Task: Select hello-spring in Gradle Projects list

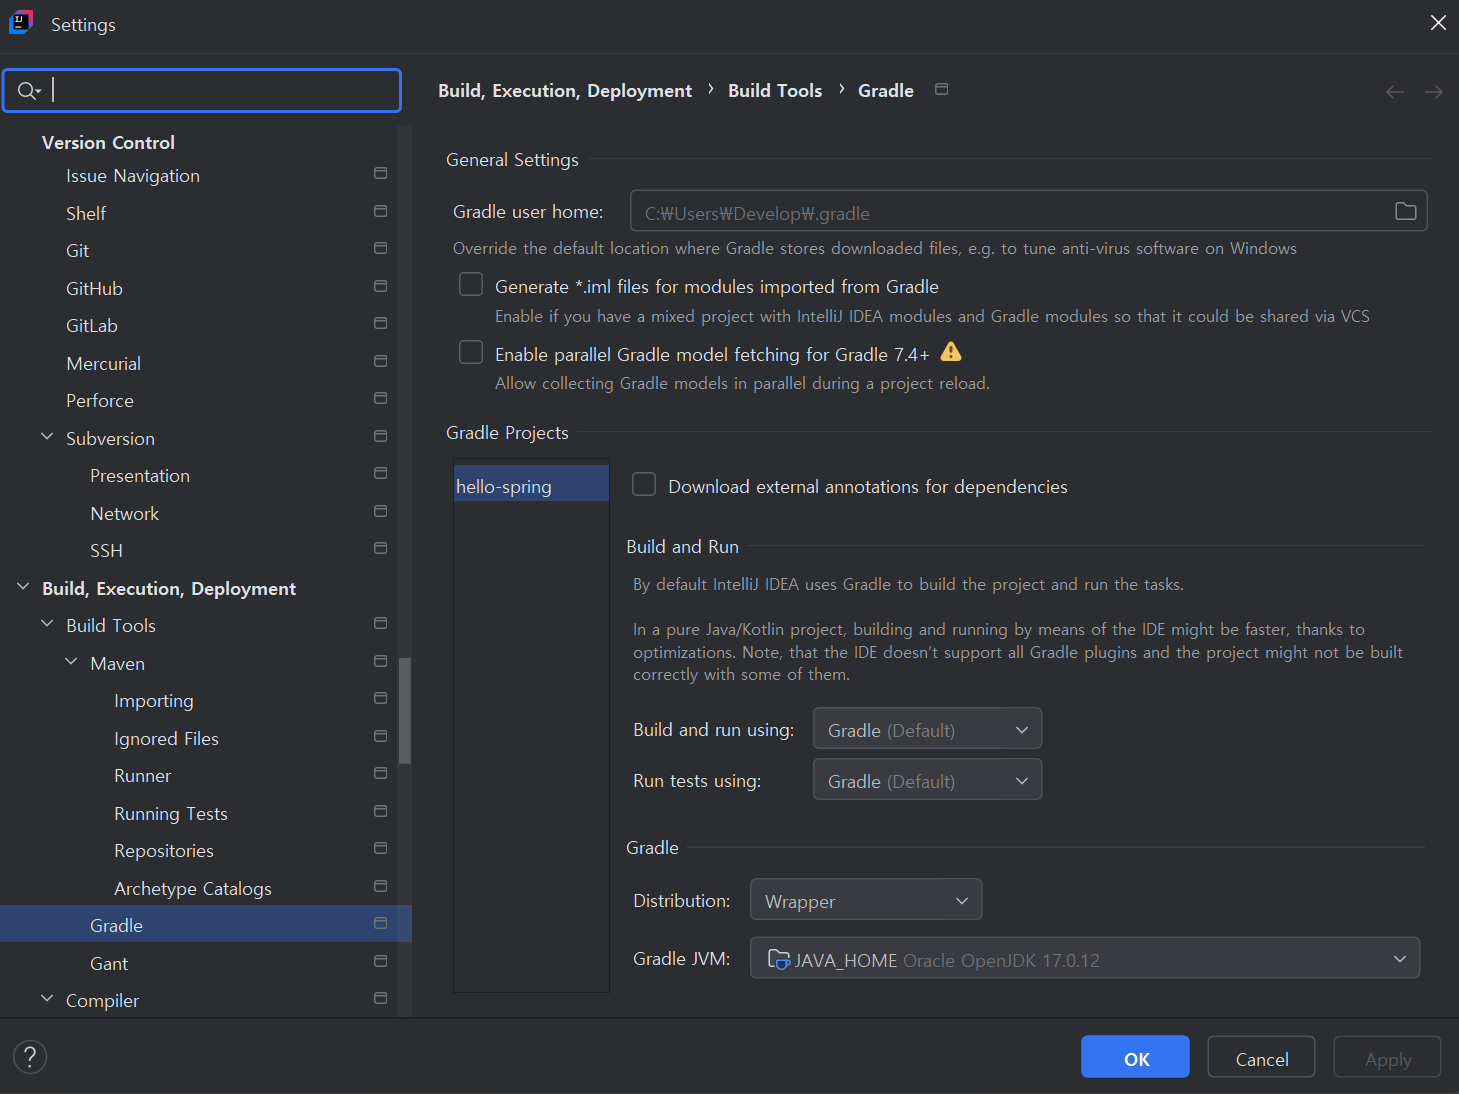Action: [x=531, y=485]
